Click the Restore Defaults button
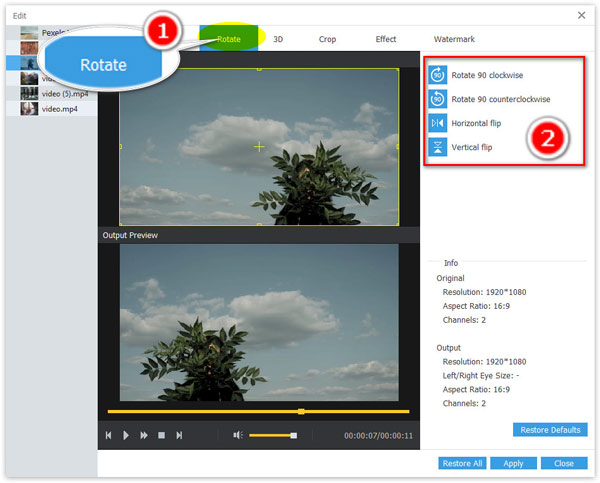The height and width of the screenshot is (483, 600). click(x=550, y=430)
